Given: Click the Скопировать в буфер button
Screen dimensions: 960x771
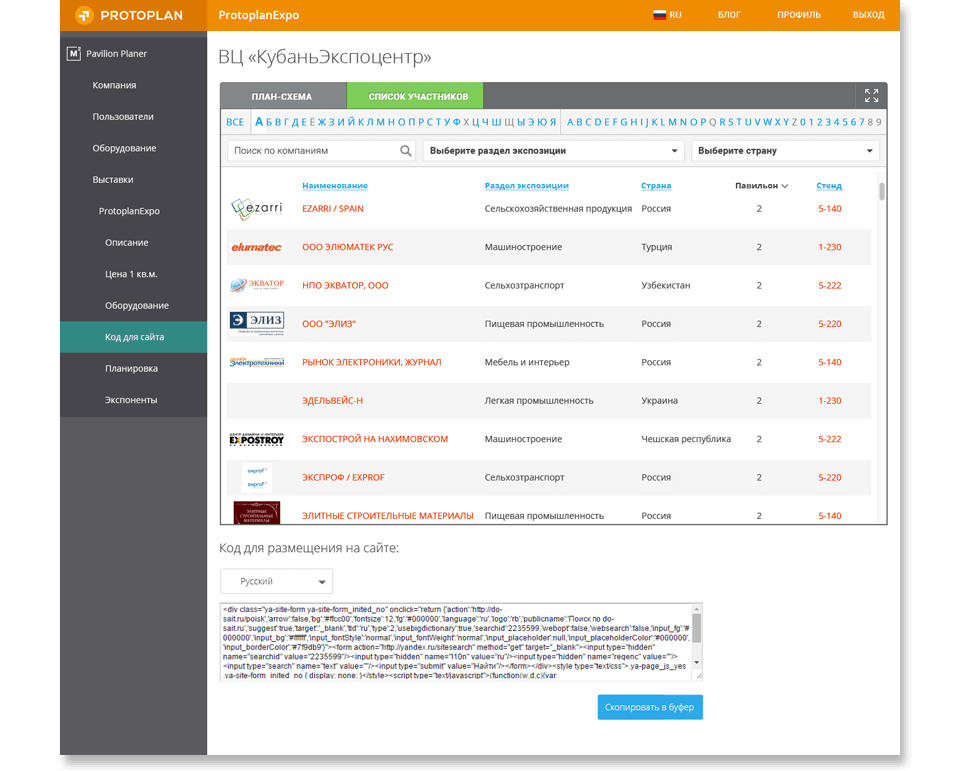Looking at the screenshot, I should (650, 707).
